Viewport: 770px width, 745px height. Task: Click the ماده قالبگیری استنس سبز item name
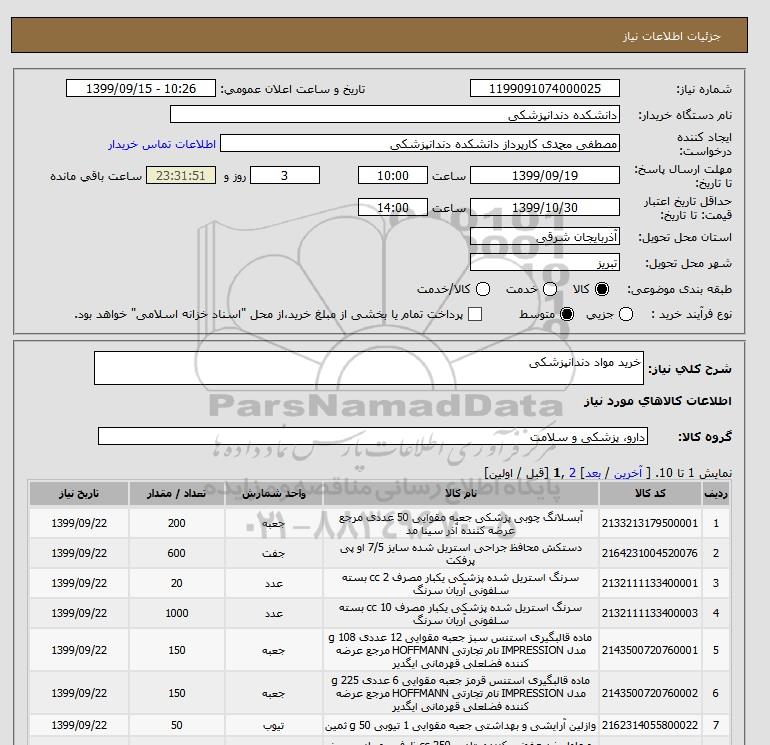(461, 650)
